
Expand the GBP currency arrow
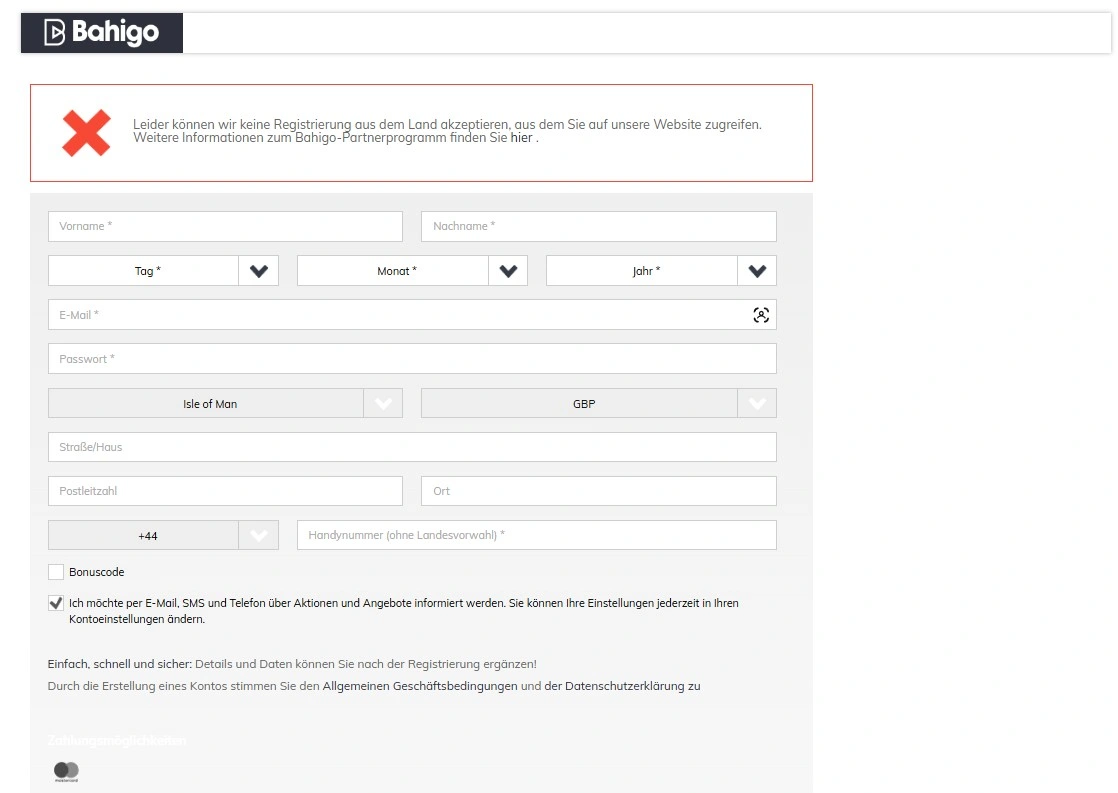(757, 404)
